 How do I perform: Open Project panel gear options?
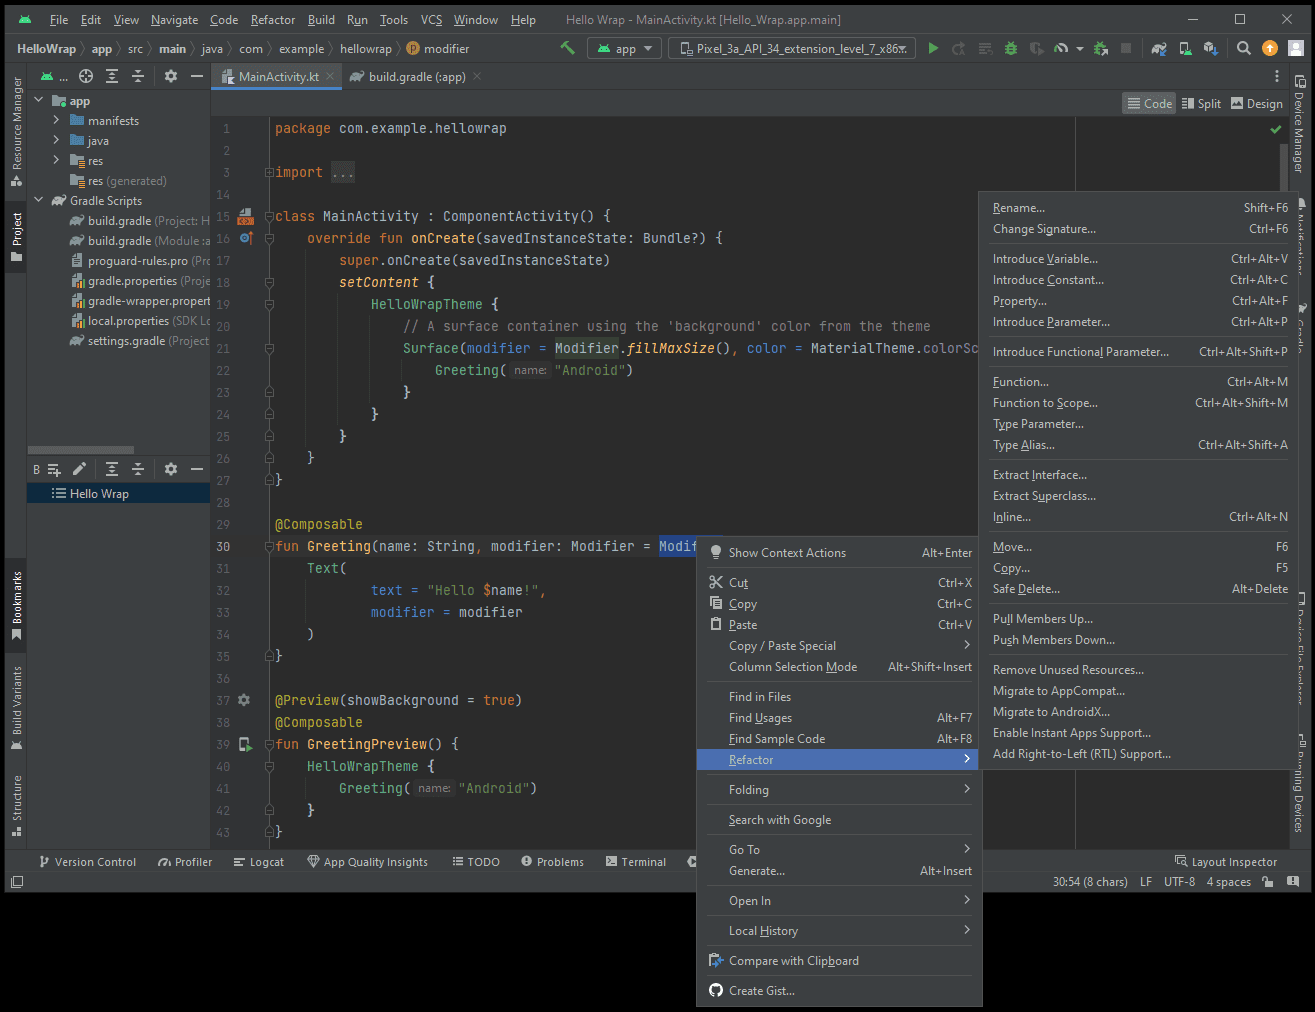pos(171,76)
